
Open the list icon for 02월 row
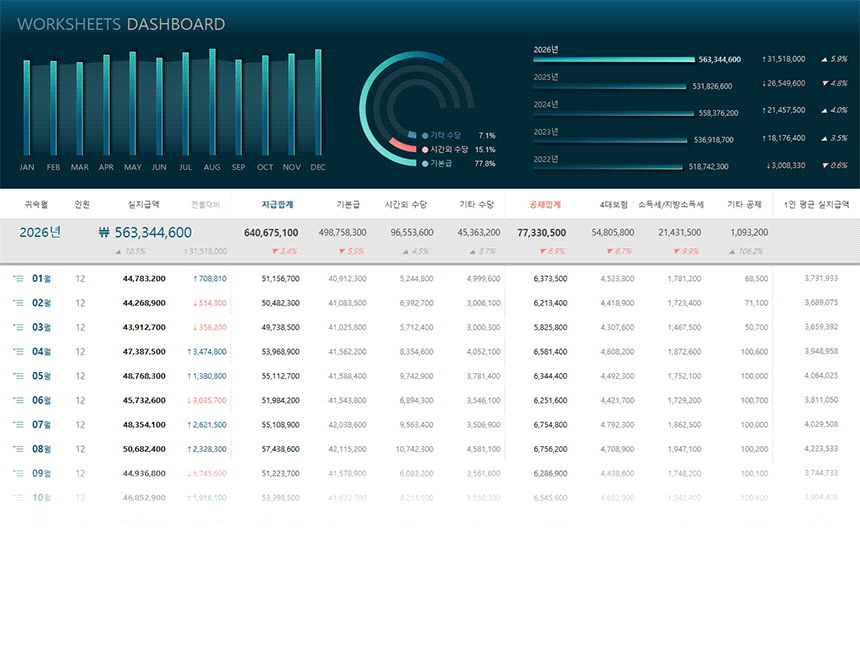point(18,303)
